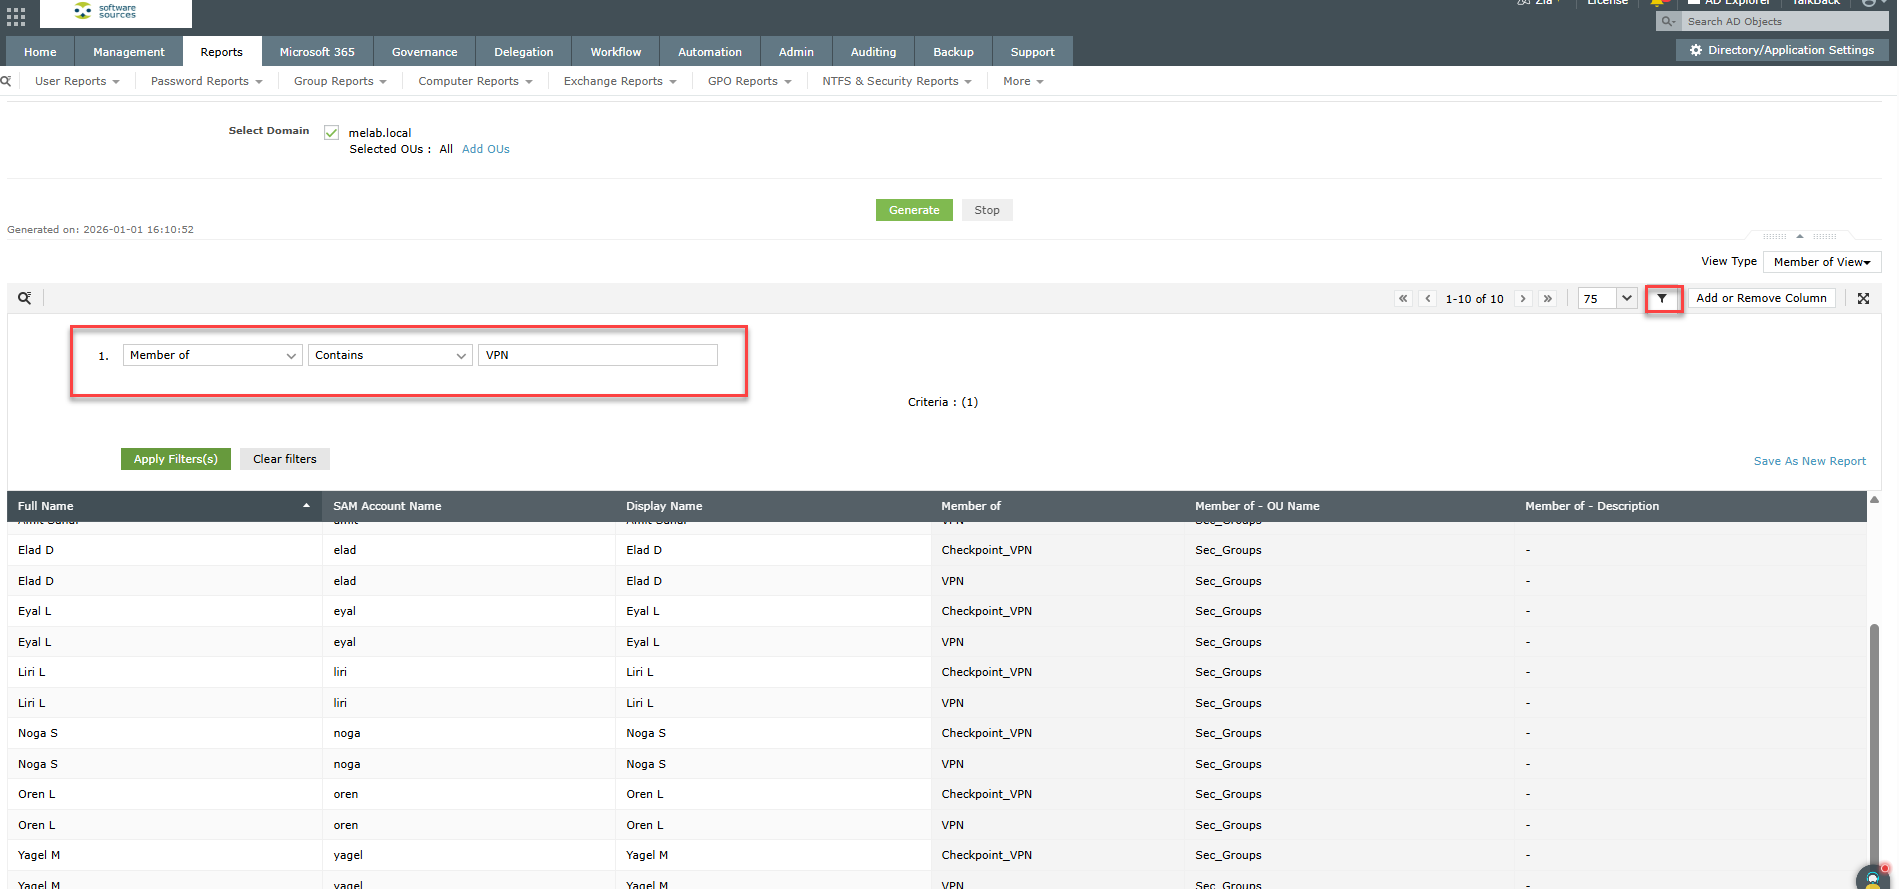Switch to the Auditing tab

point(872,52)
